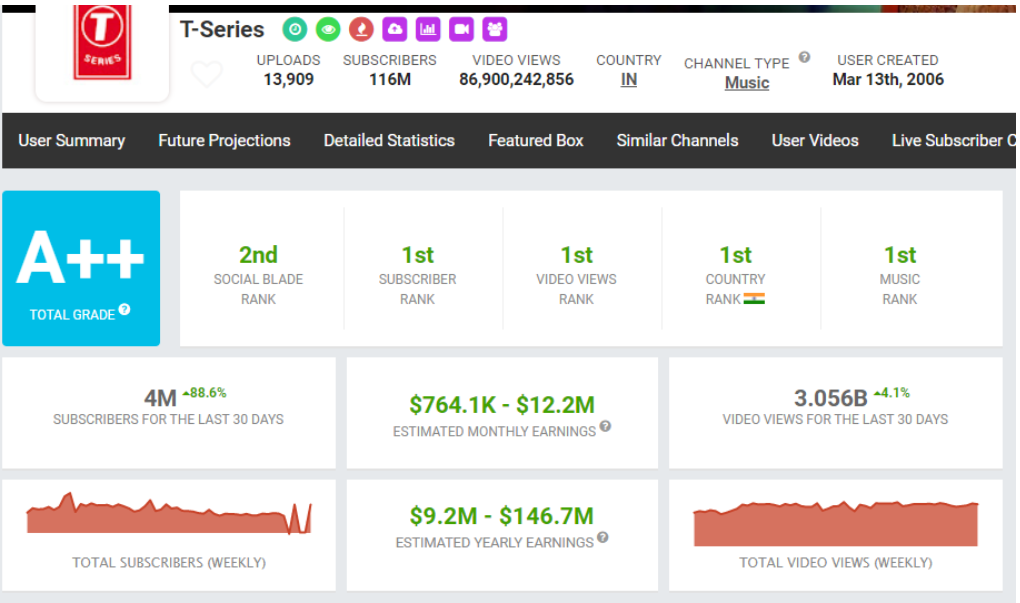Click the 4M subscribers last 30 days figure
Image resolution: width=1020 pixels, height=603 pixels.
[160, 397]
